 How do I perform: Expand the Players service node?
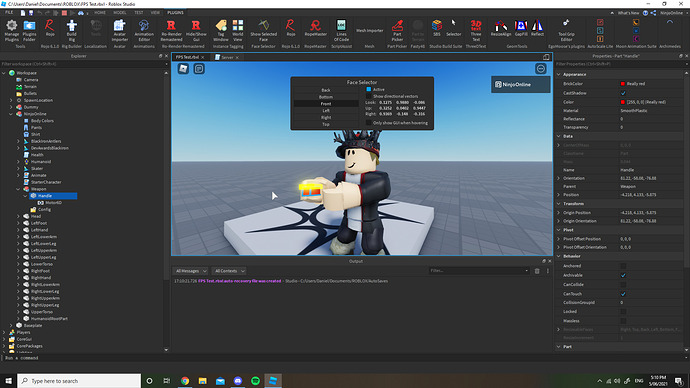click(x=4, y=333)
